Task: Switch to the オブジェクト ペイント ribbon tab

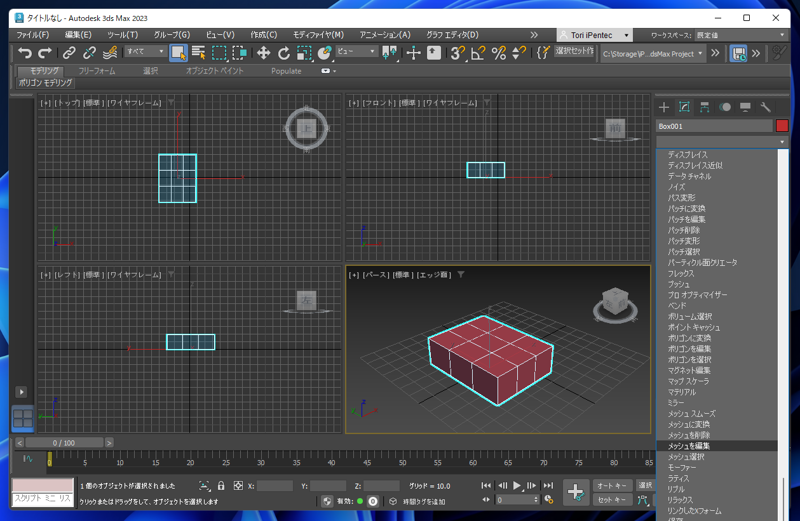Action: [x=214, y=71]
